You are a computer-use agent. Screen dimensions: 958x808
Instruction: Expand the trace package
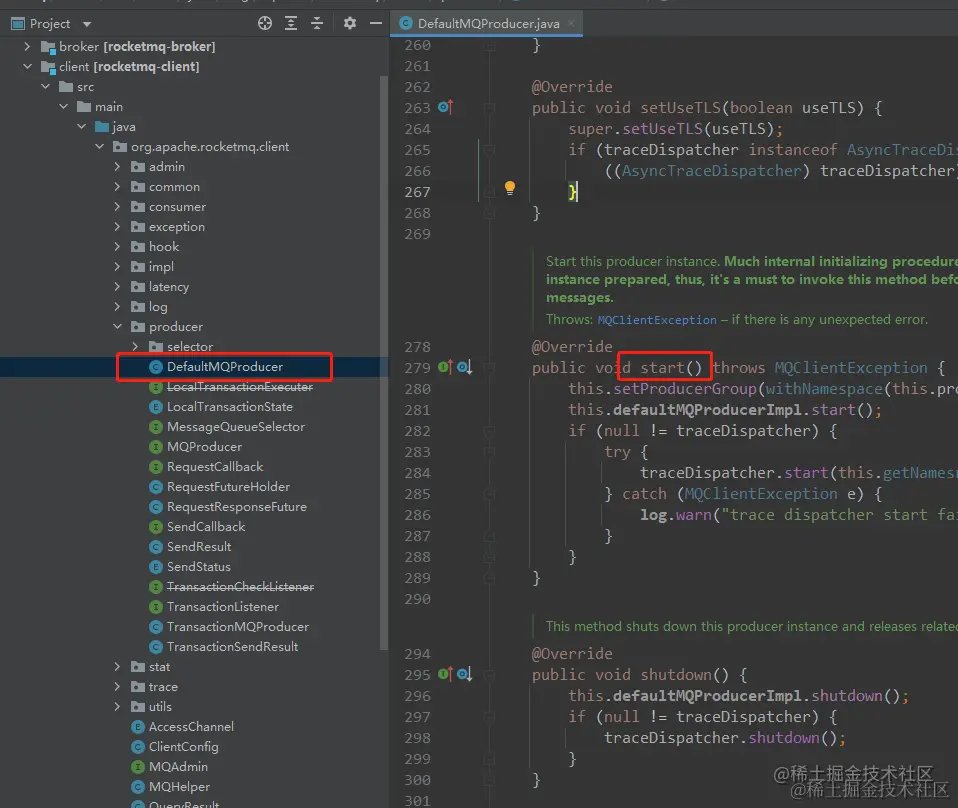117,687
